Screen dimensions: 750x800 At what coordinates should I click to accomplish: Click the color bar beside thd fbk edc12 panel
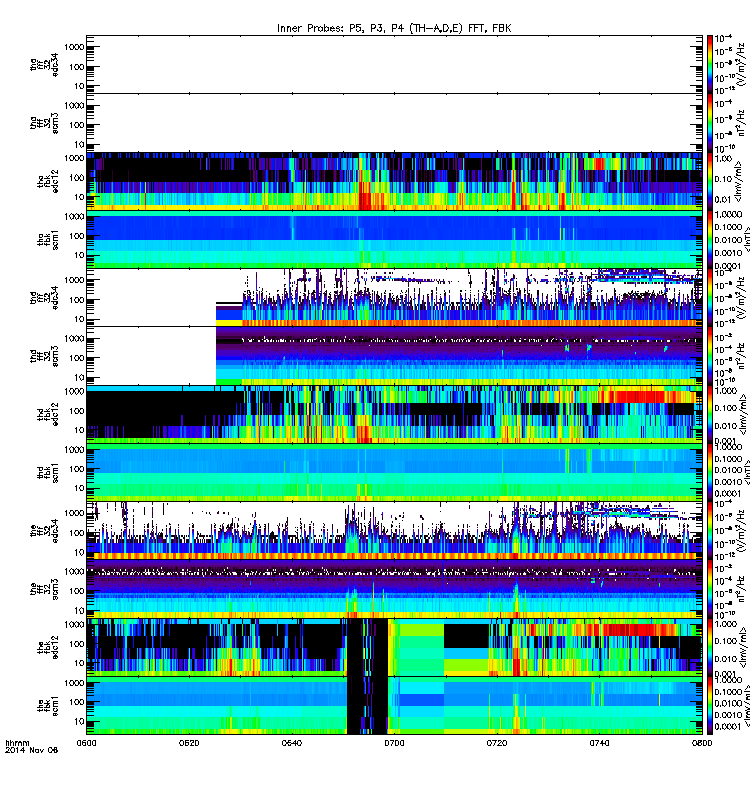710,414
